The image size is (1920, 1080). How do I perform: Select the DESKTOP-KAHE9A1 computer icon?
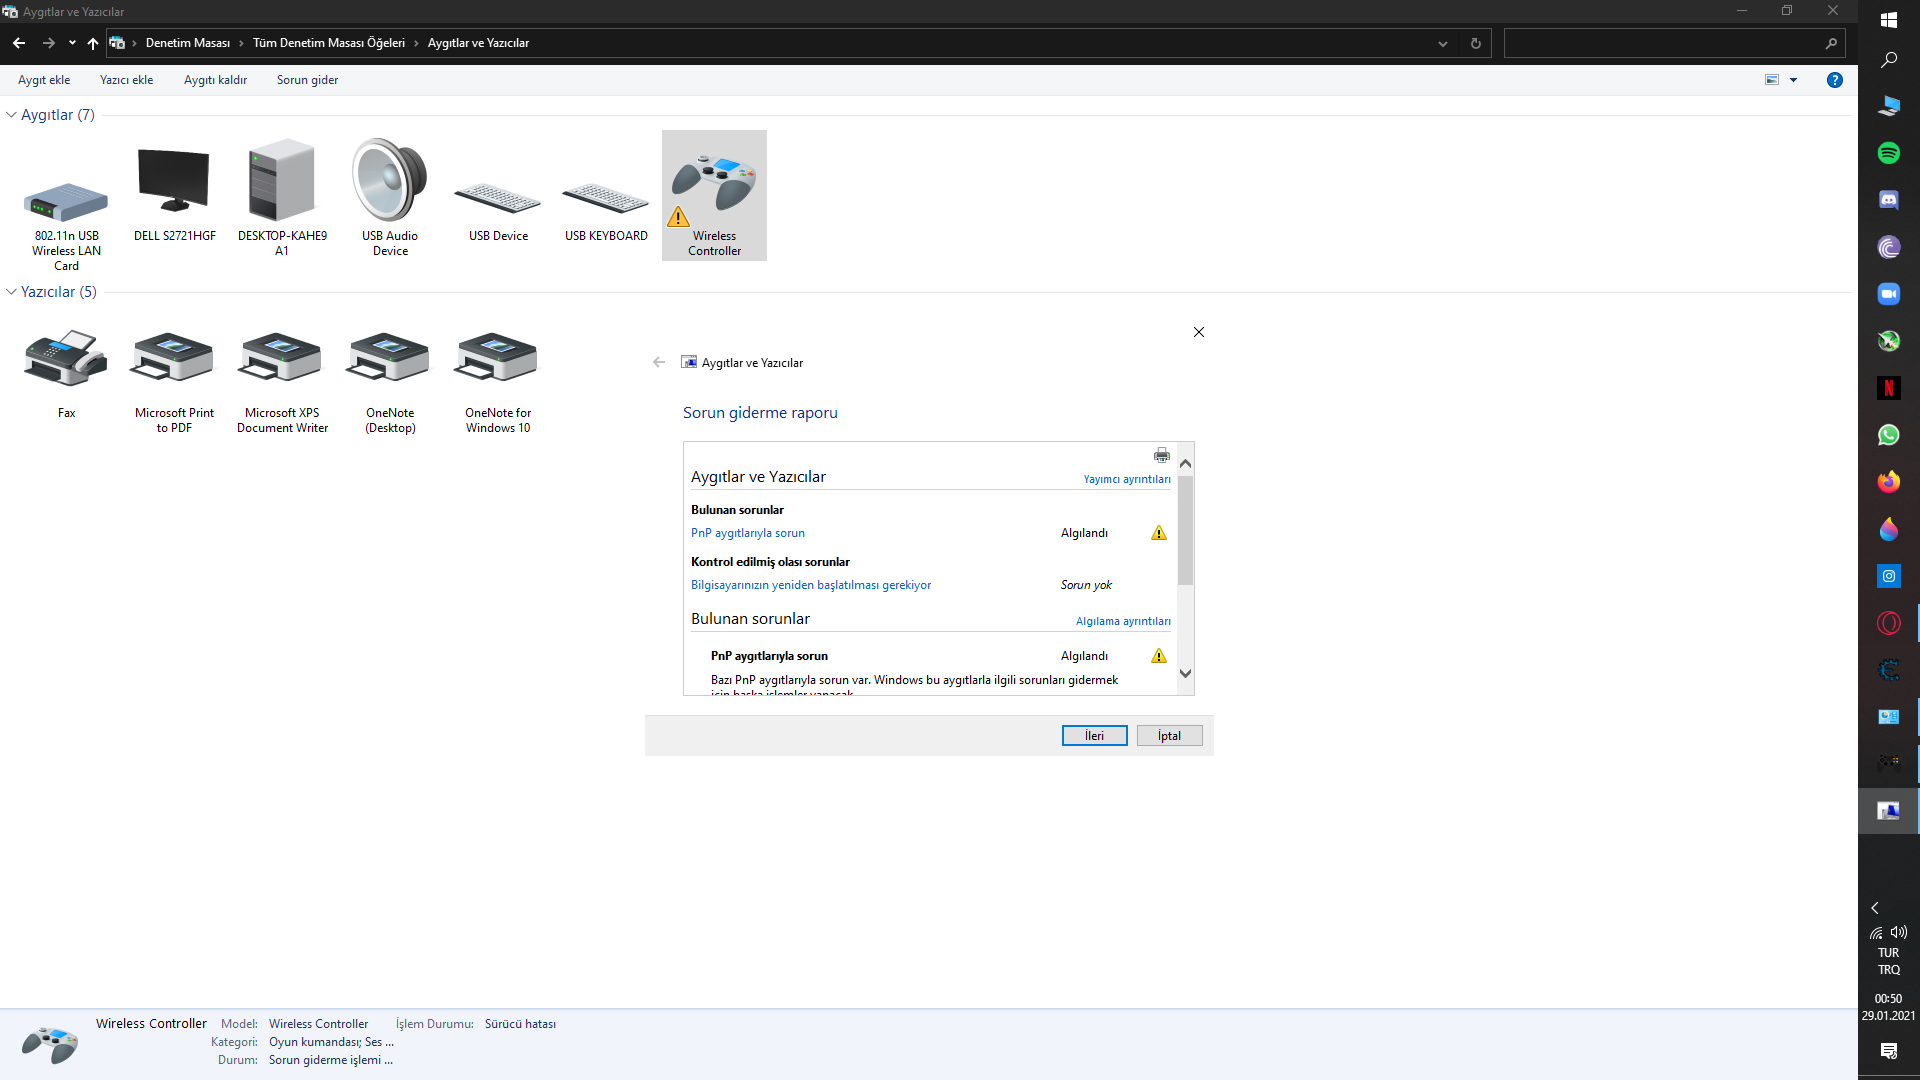tap(282, 181)
